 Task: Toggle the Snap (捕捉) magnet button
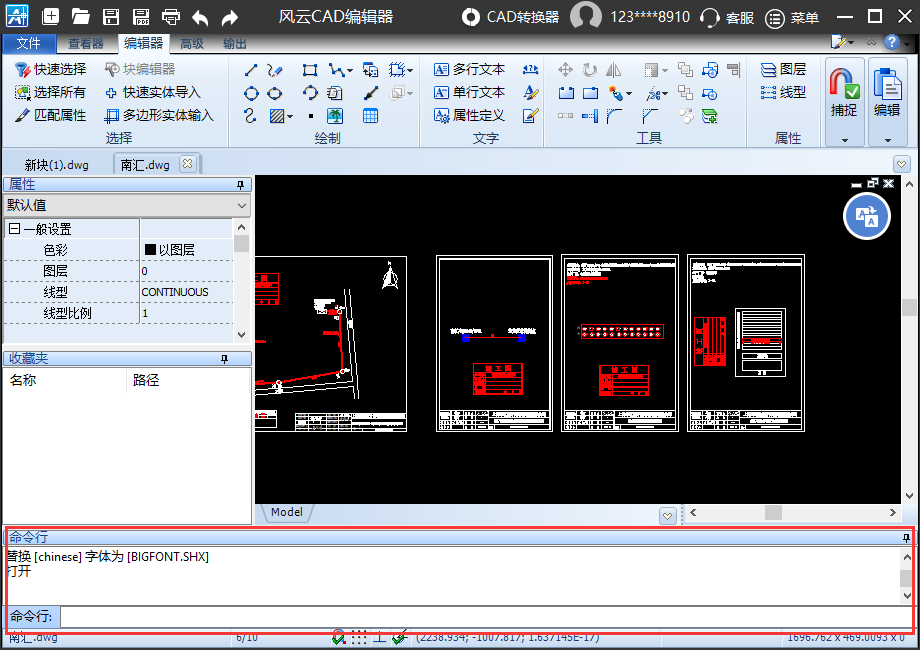point(844,93)
